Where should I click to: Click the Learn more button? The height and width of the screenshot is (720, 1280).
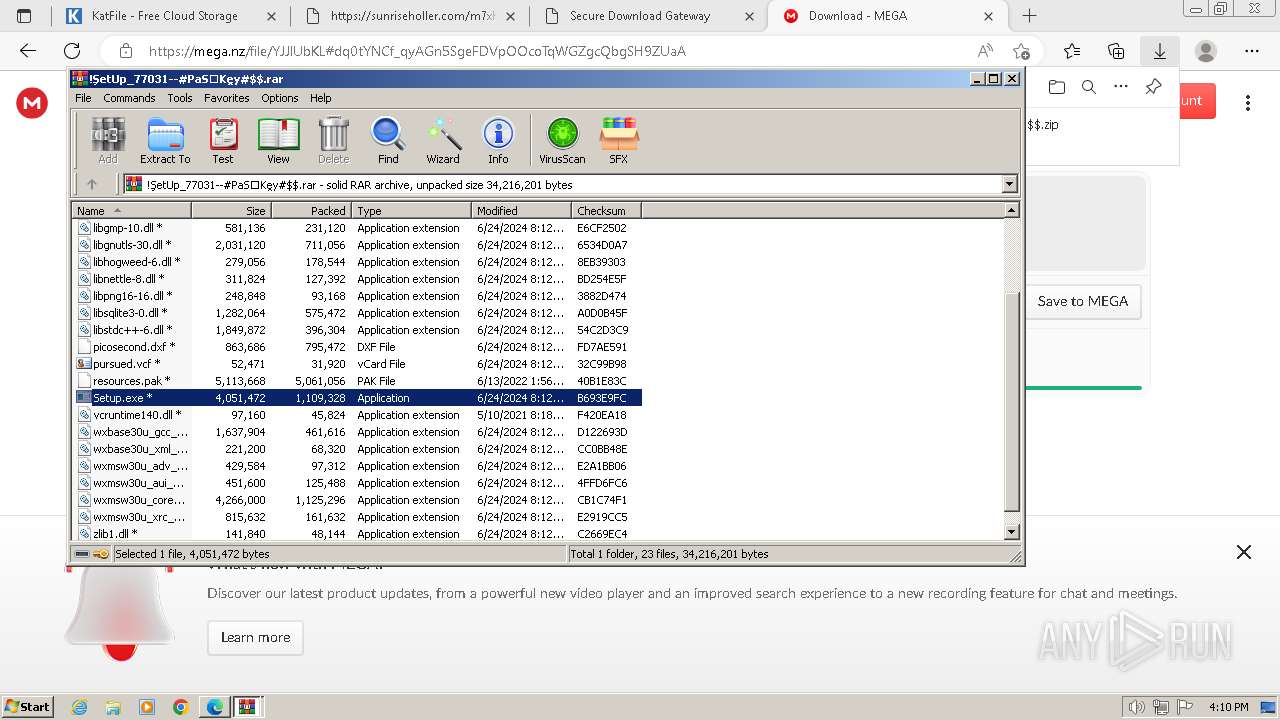point(255,638)
